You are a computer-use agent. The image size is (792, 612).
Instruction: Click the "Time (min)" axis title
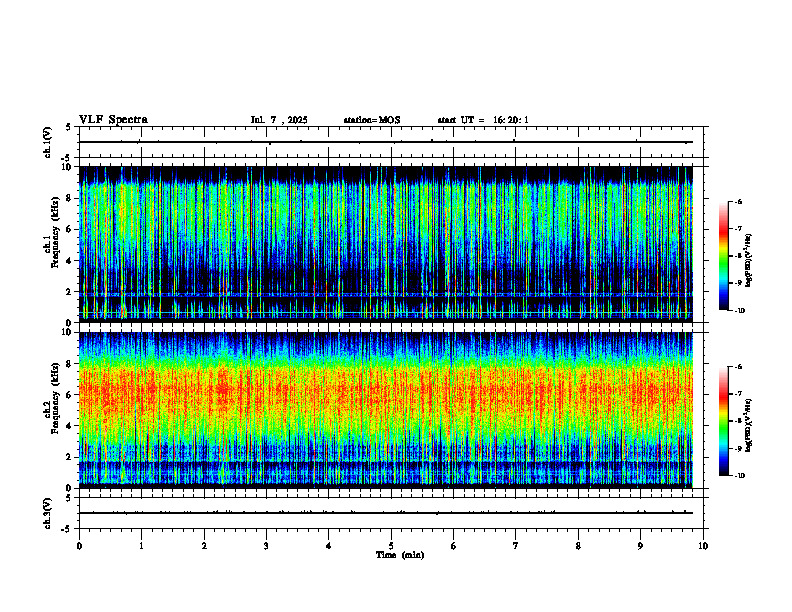(x=400, y=555)
